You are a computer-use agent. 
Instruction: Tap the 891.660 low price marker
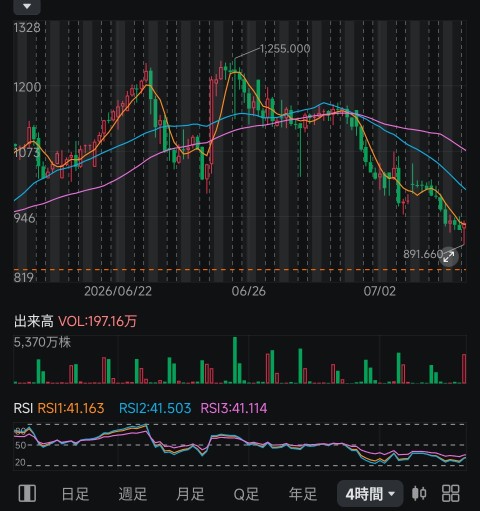tap(423, 254)
